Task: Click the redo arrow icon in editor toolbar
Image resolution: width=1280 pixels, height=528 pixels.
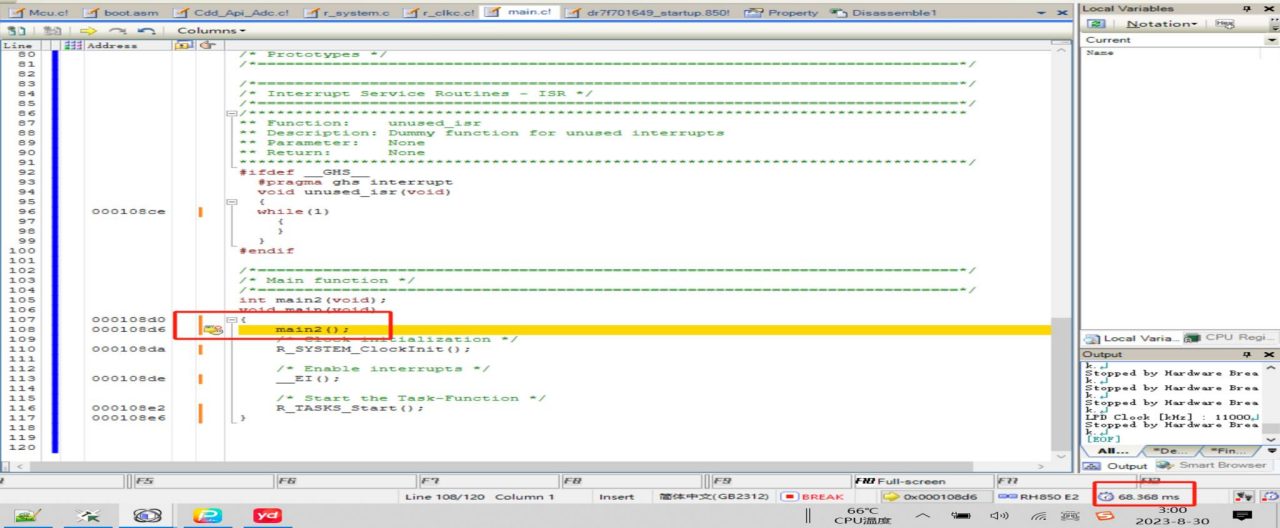Action: (x=117, y=31)
